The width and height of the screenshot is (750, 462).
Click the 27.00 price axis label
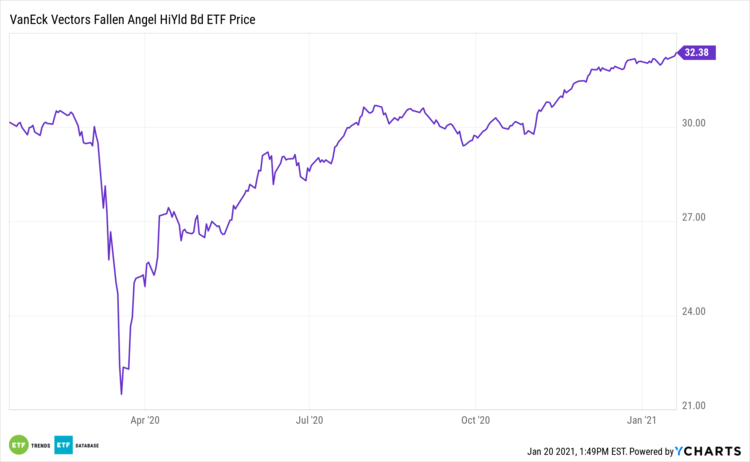point(694,218)
